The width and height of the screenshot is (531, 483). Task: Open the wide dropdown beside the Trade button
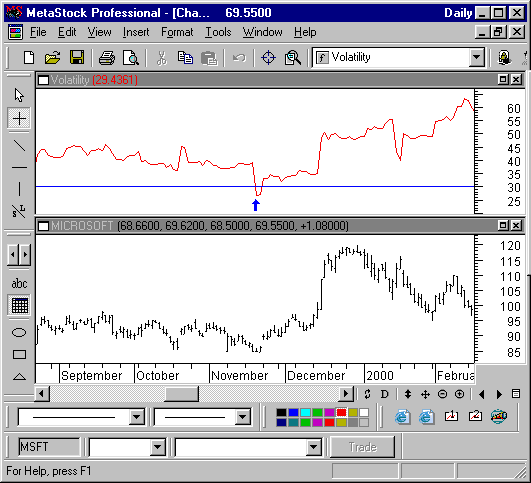click(x=314, y=447)
